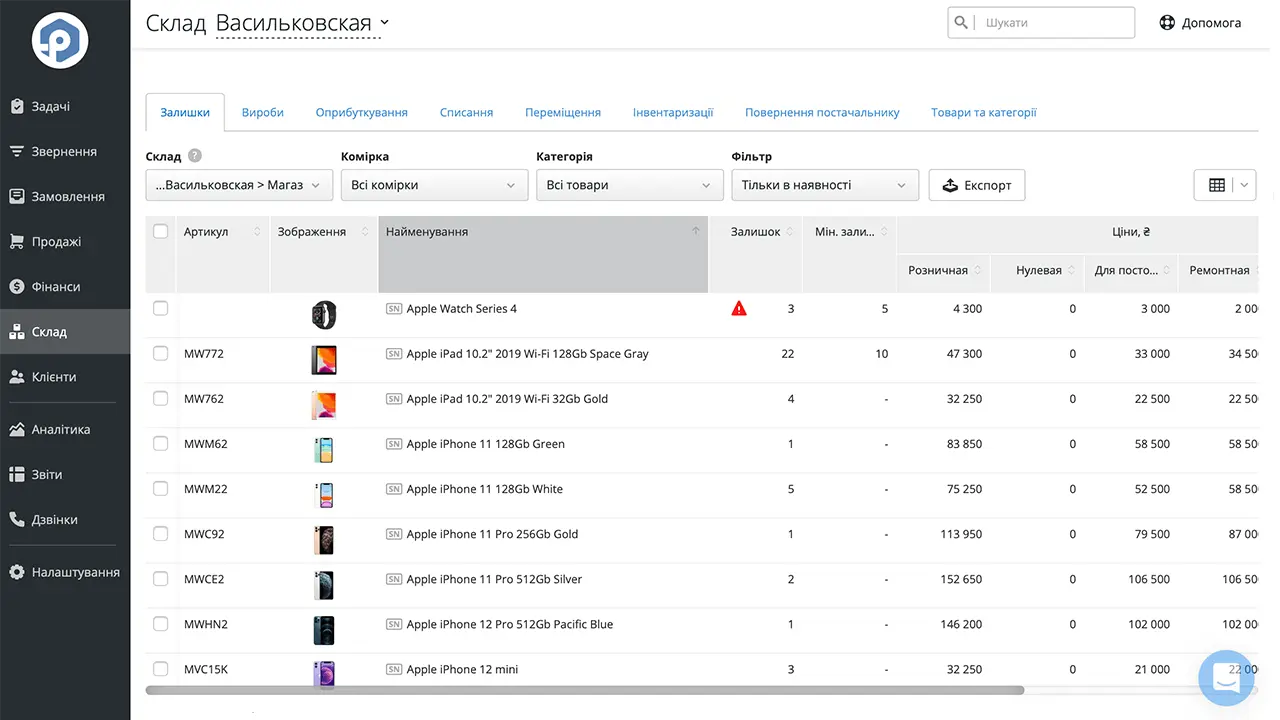Open the chat support bubble
This screenshot has width=1280, height=720.
[1226, 677]
